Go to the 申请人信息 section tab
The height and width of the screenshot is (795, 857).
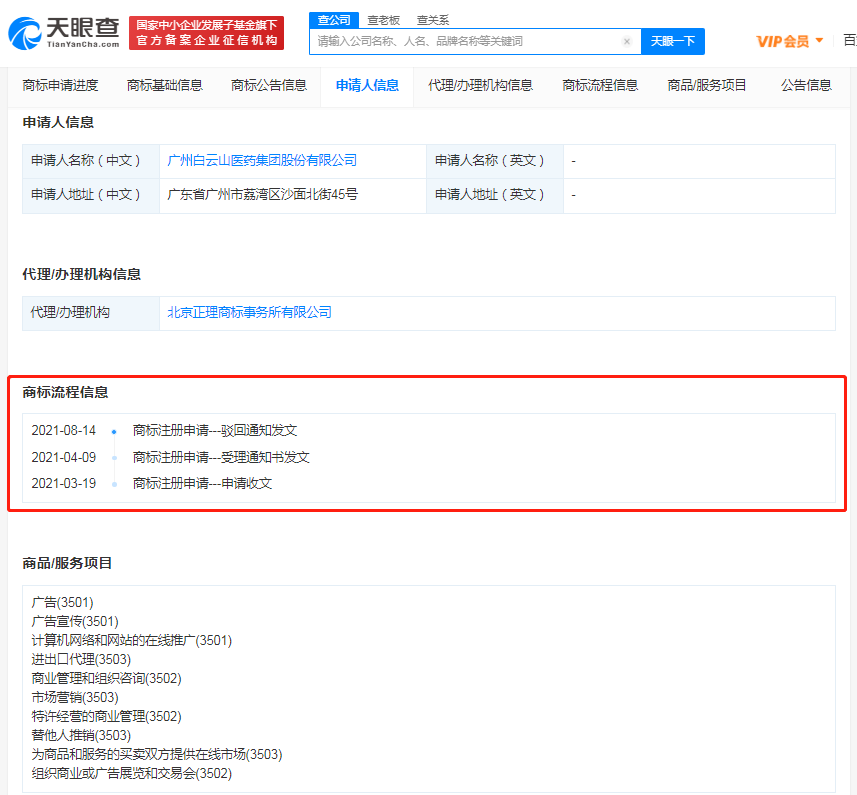tap(367, 85)
